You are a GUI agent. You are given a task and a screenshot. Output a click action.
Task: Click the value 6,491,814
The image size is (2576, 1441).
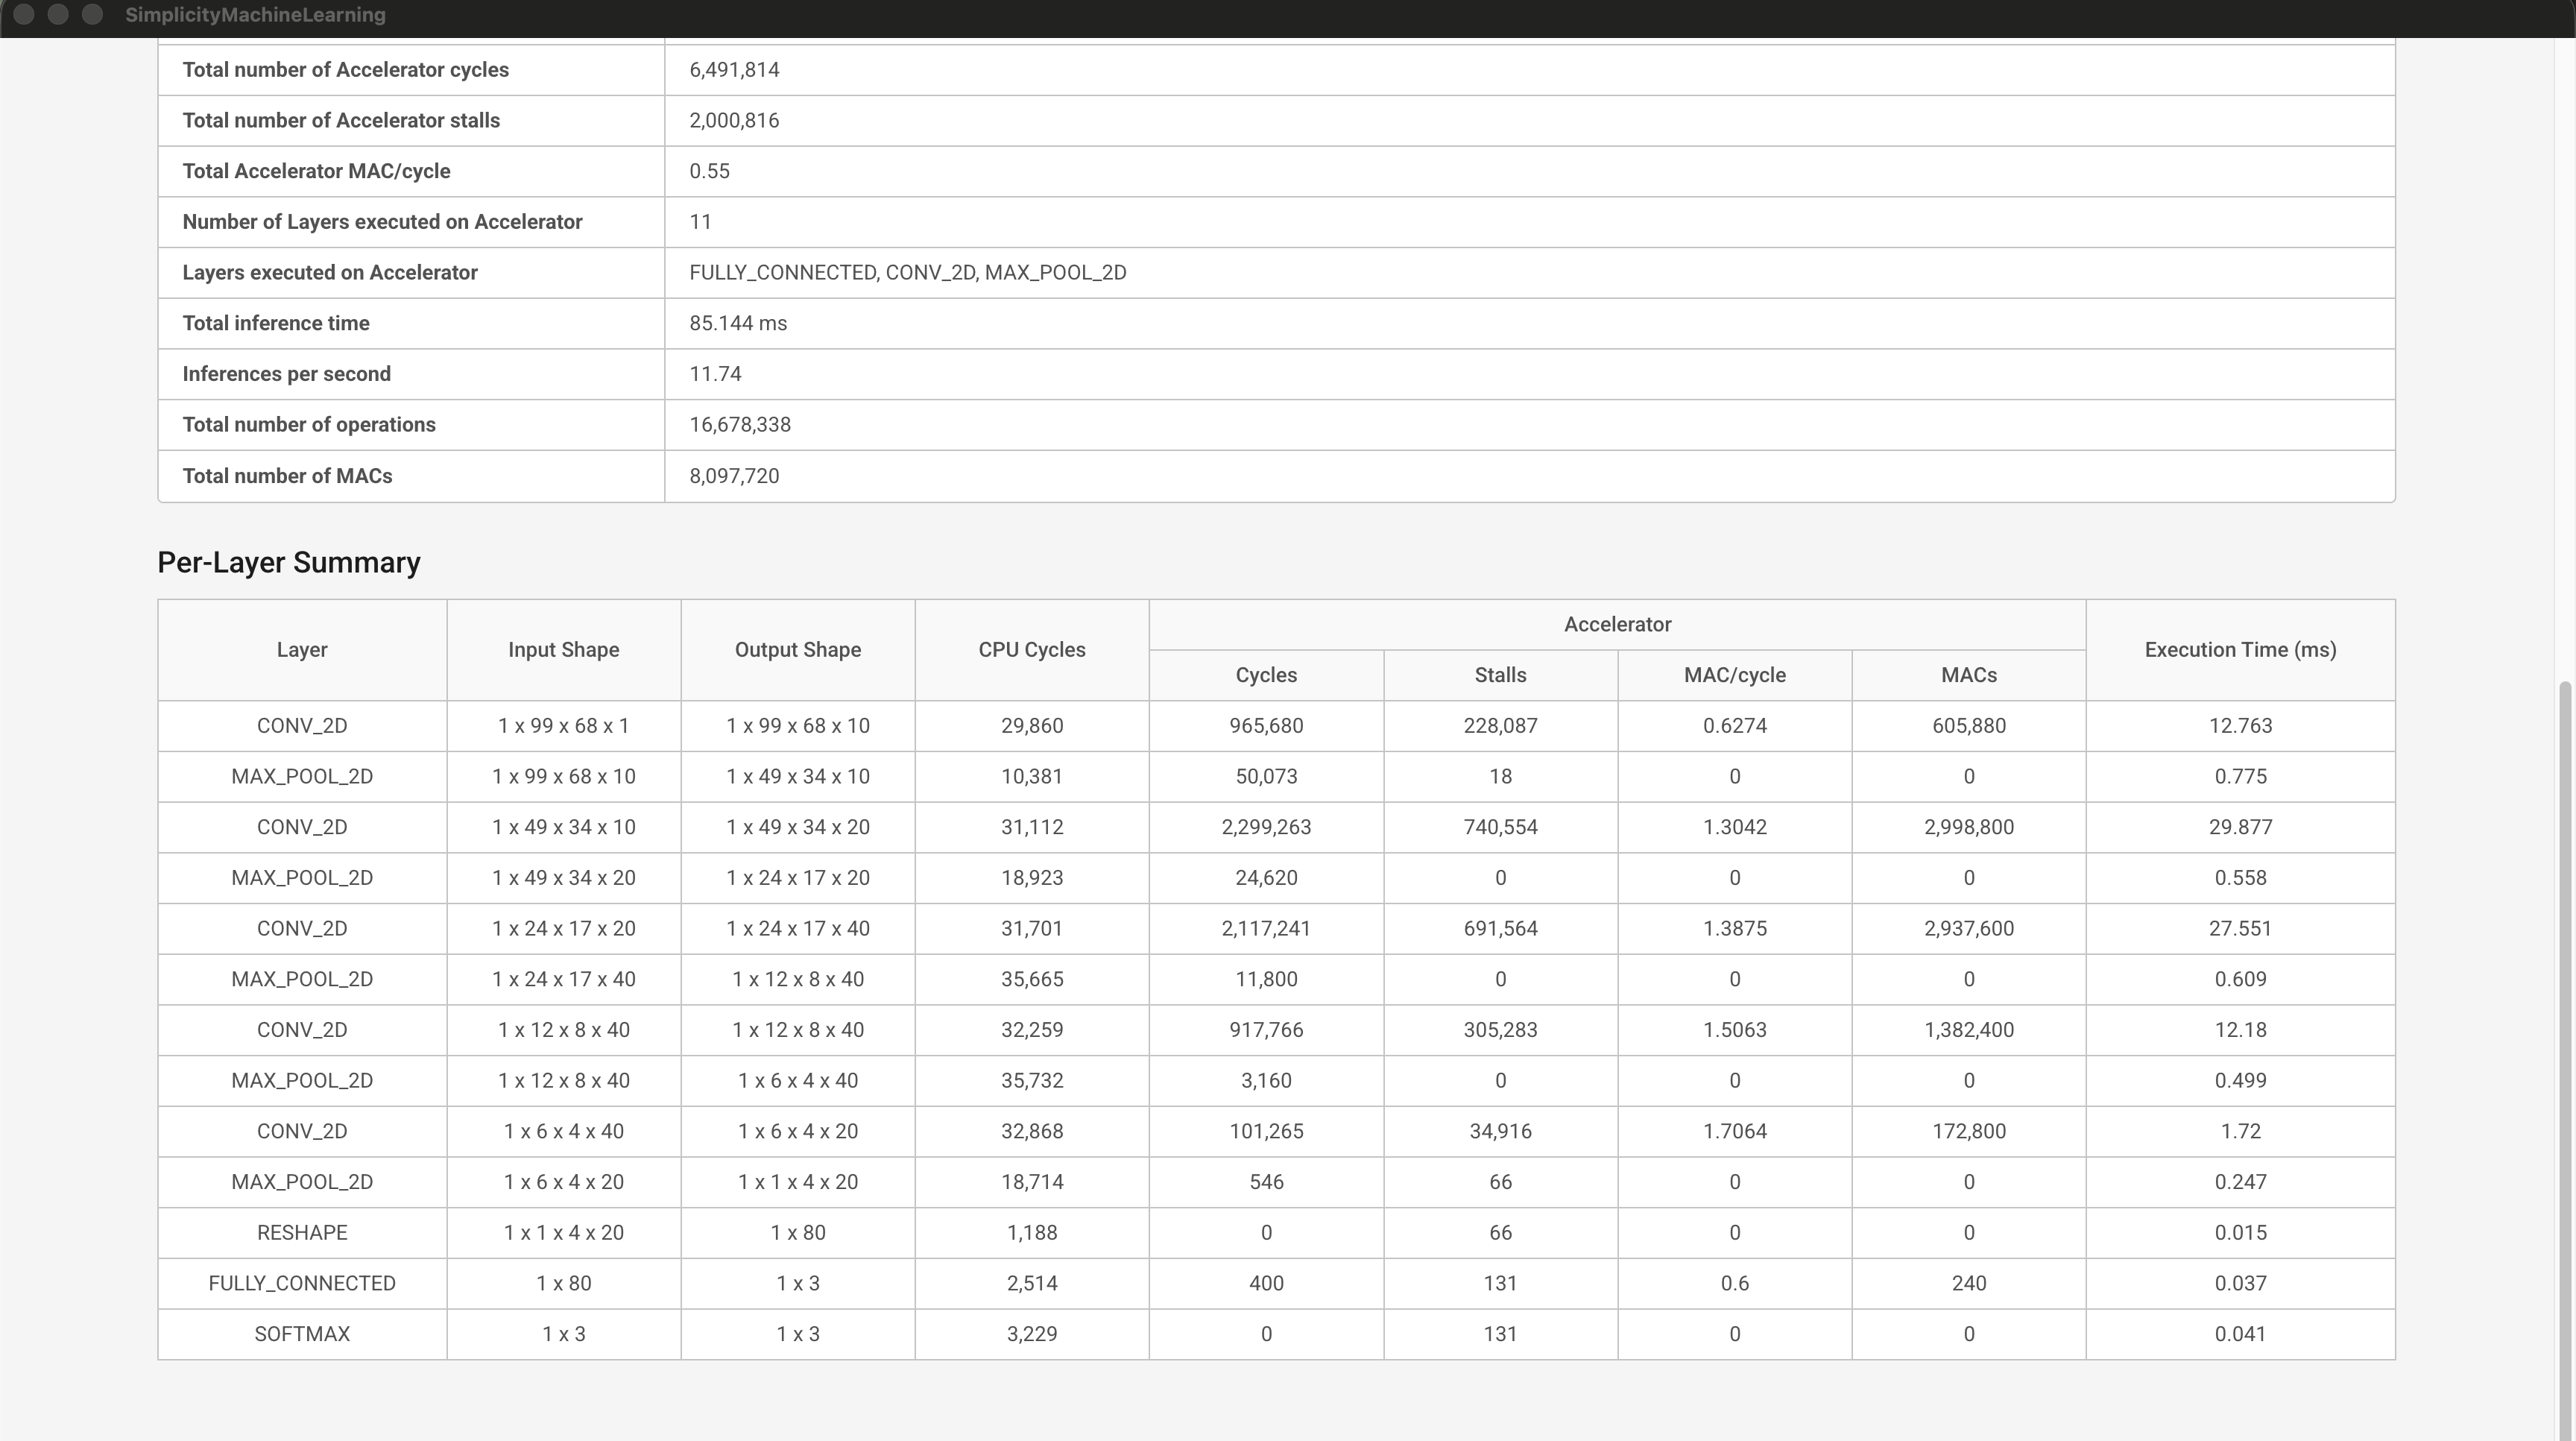[x=734, y=70]
